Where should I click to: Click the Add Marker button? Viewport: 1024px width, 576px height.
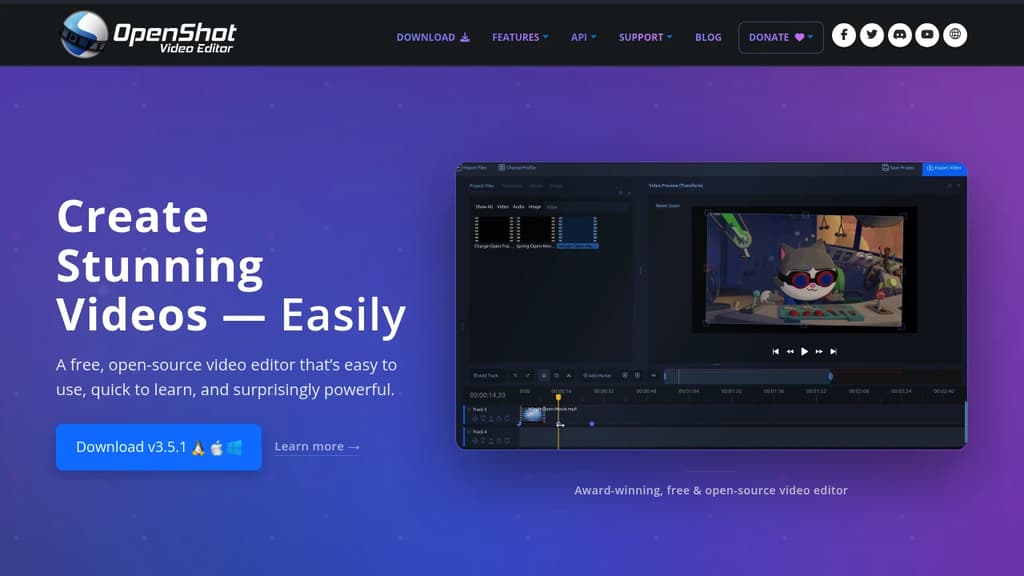[597, 376]
